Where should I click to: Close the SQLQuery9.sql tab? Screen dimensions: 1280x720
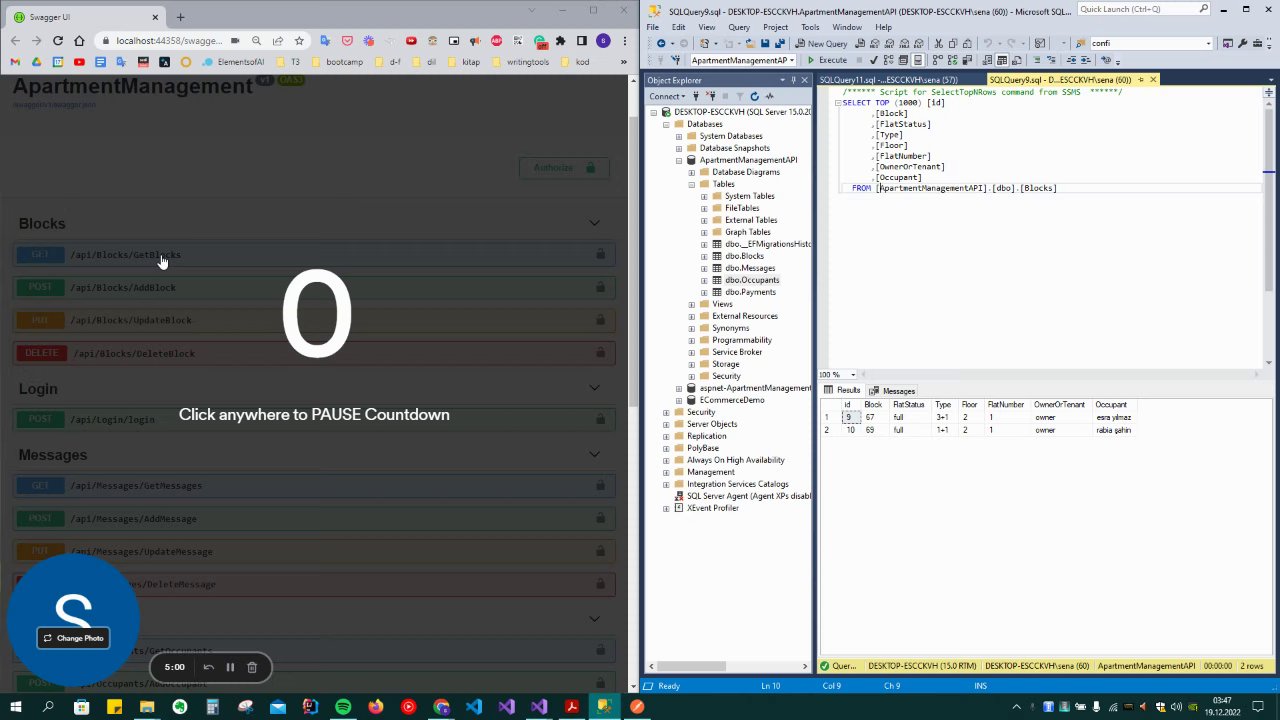coord(1153,80)
